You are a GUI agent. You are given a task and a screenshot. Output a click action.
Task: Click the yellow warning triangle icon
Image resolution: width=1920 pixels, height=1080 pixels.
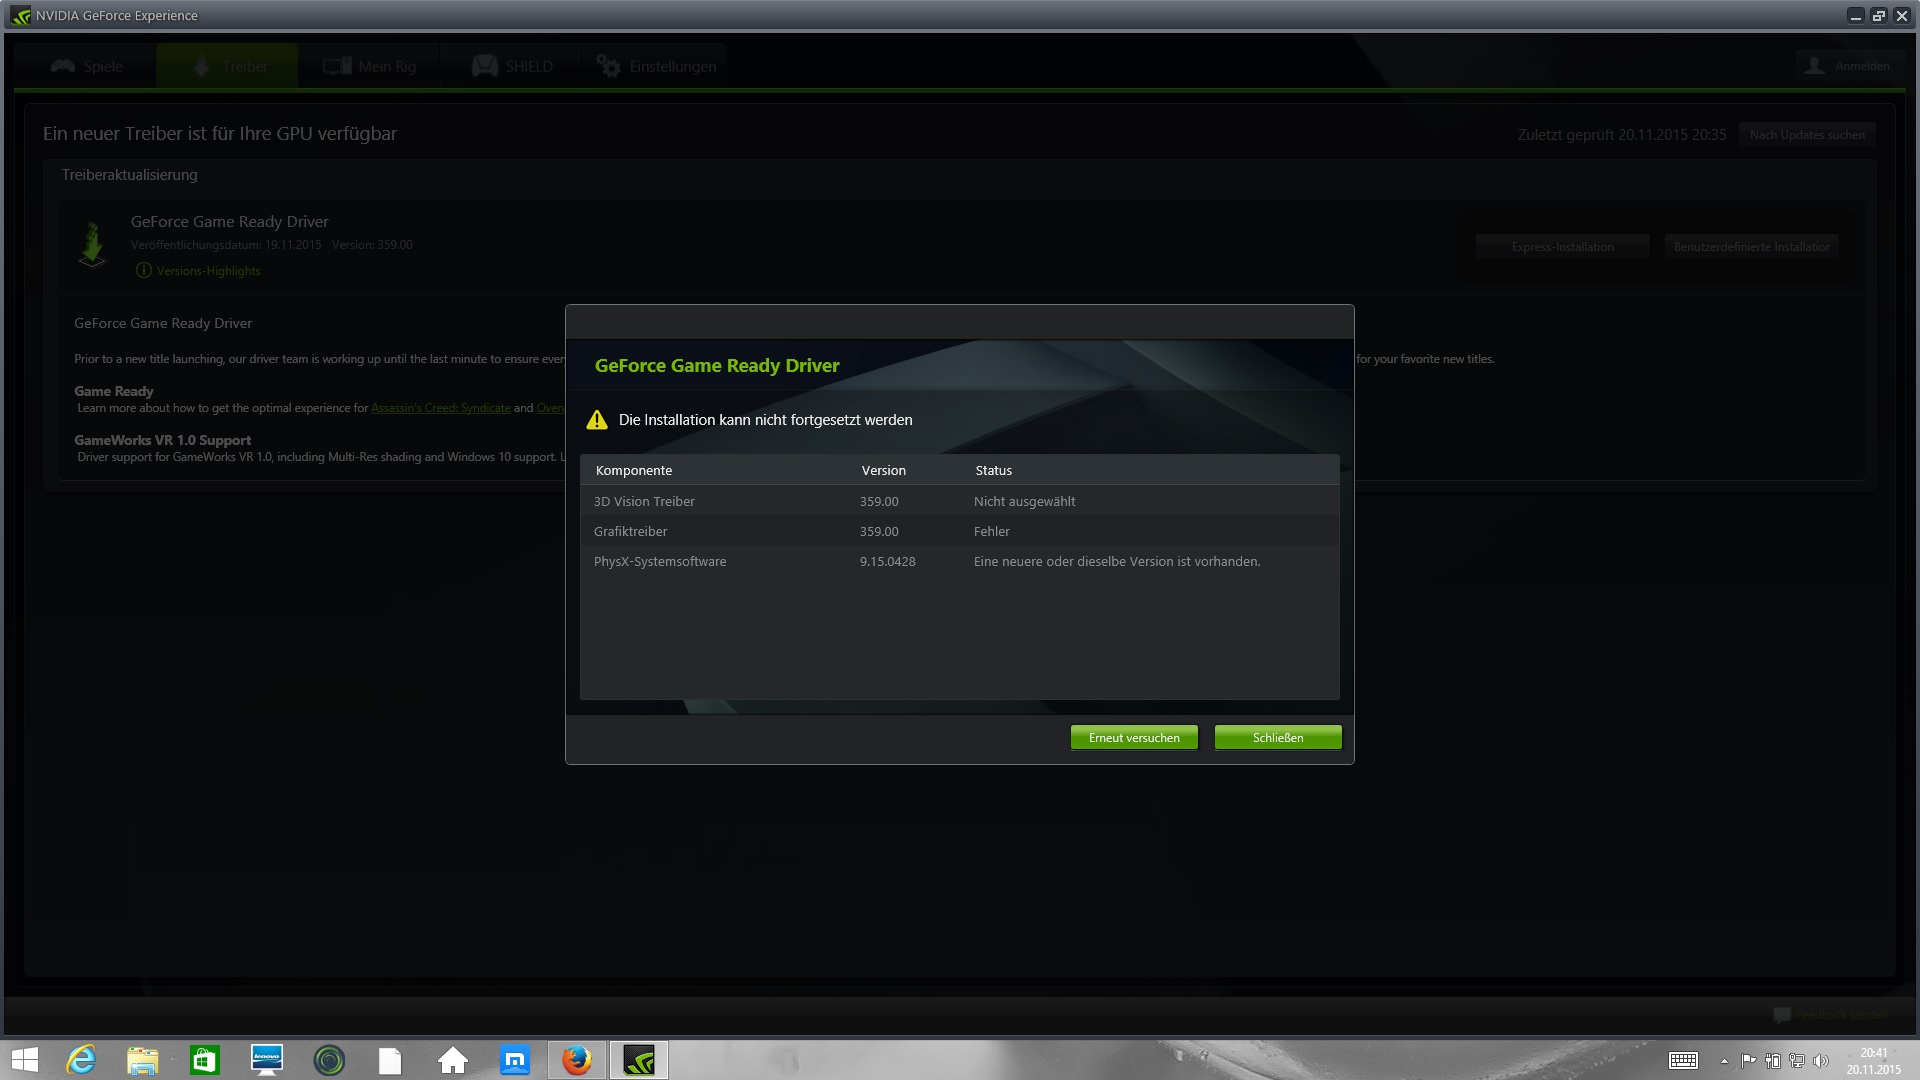[597, 420]
